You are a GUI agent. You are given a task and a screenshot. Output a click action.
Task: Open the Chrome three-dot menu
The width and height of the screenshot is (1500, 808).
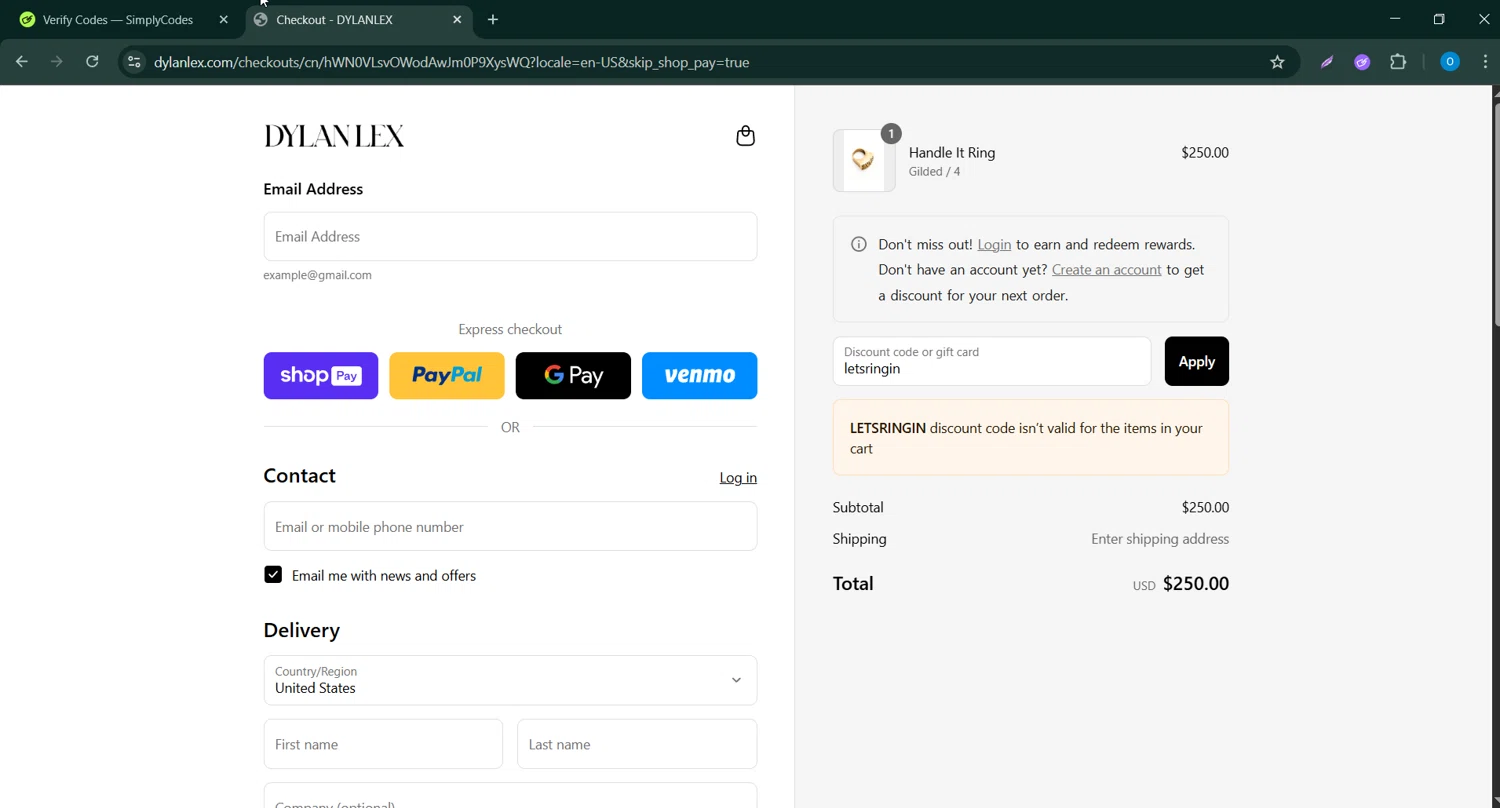tap(1483, 62)
